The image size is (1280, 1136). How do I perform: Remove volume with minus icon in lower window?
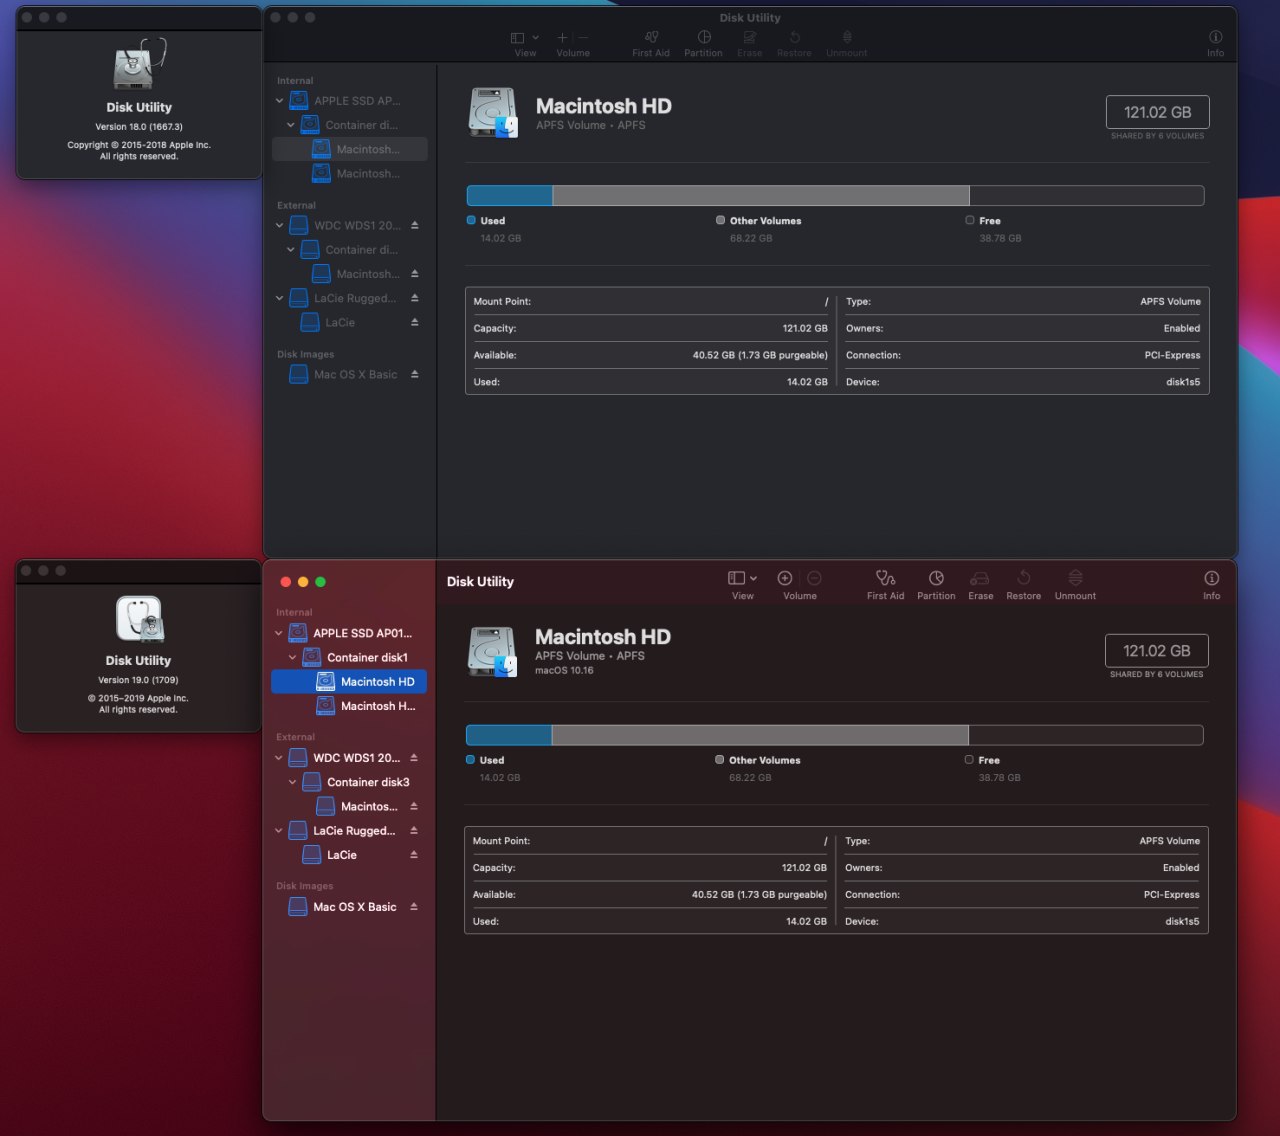pos(814,578)
